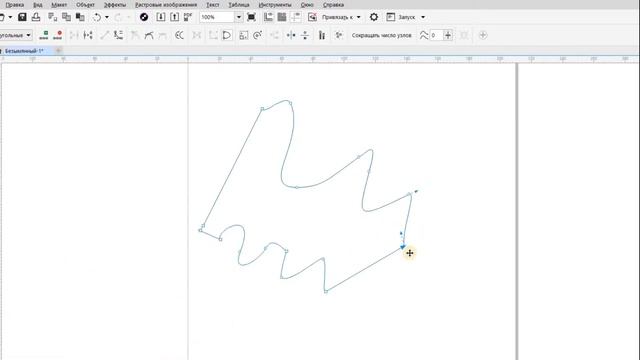Open the Окно menu

pyautogui.click(x=307, y=5)
